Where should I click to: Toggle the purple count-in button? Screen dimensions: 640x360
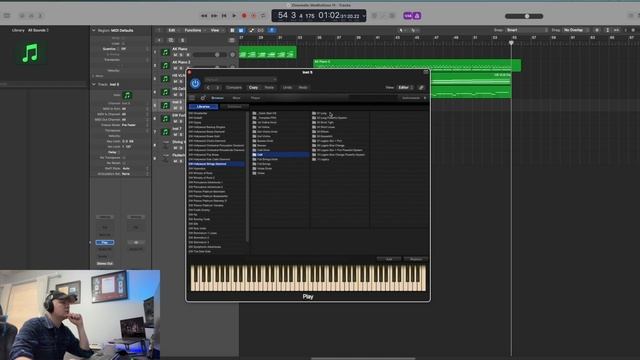(408, 16)
